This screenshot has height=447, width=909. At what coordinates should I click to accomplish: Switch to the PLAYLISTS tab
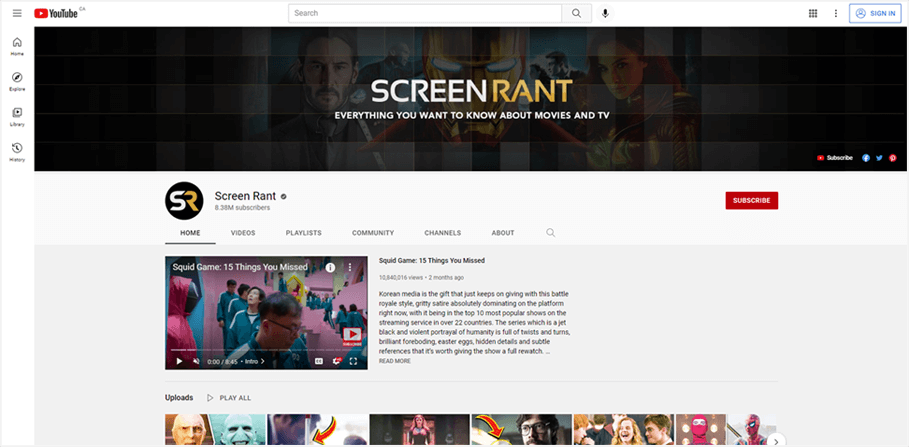[304, 232]
